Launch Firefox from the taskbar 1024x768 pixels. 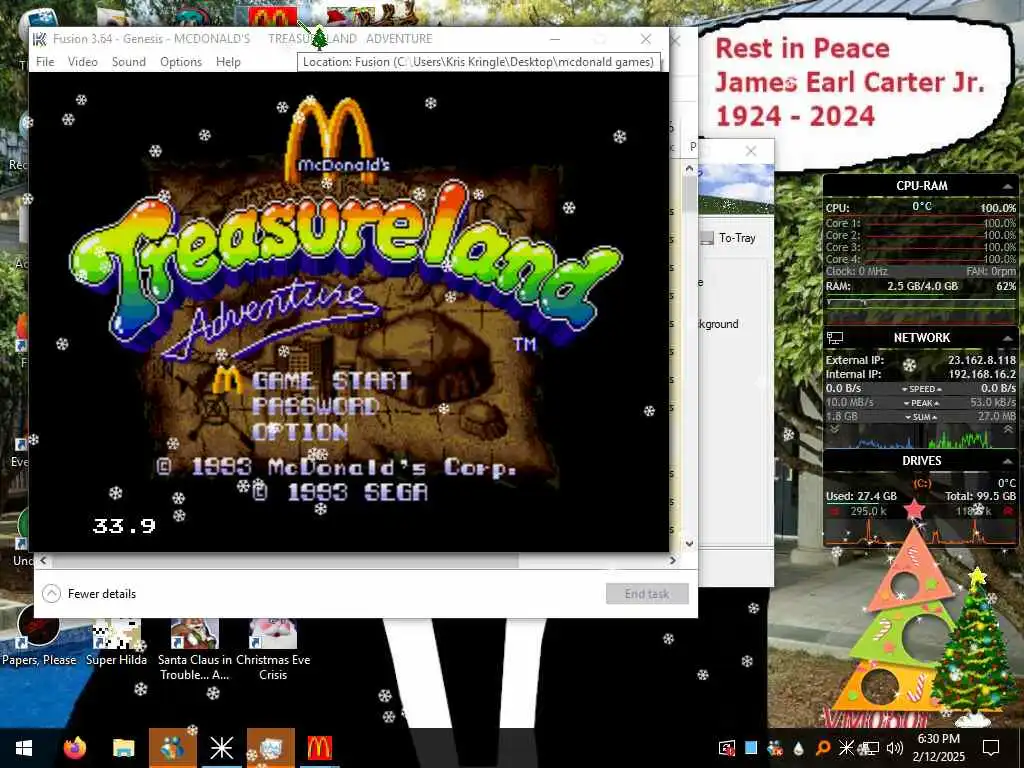point(74,748)
